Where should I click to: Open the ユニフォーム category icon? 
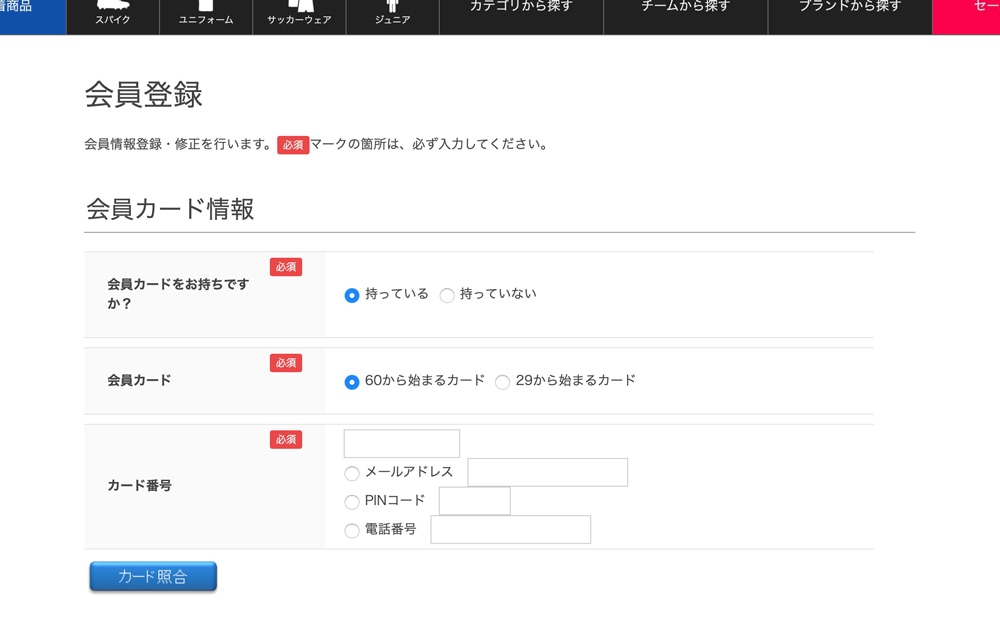coord(206,14)
